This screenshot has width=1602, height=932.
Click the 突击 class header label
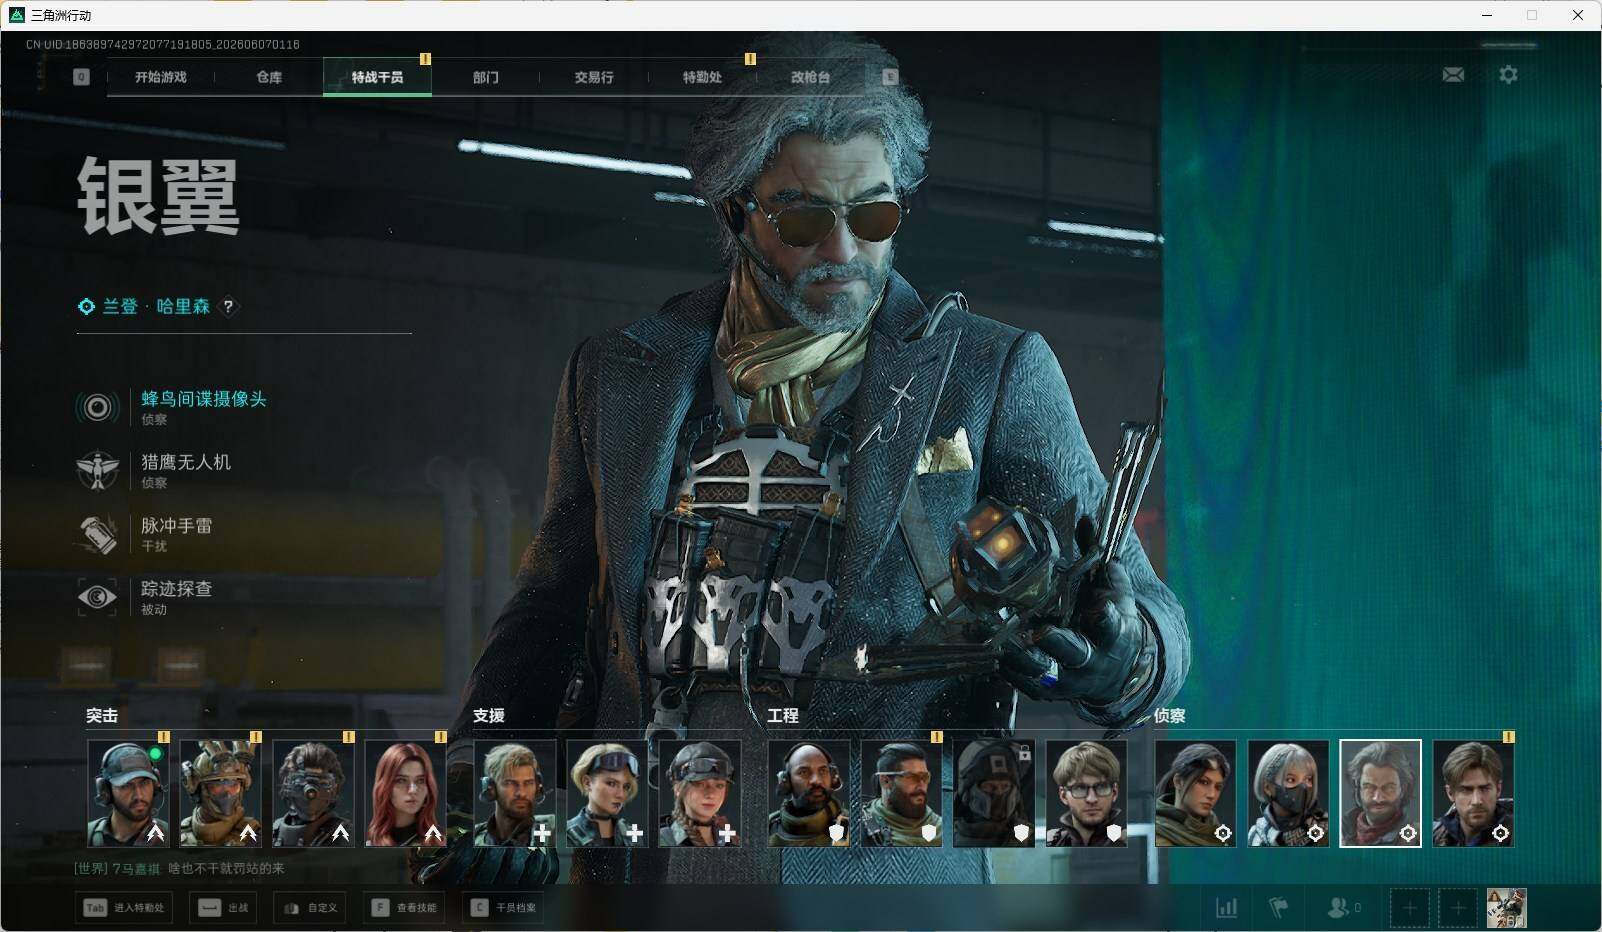(102, 716)
